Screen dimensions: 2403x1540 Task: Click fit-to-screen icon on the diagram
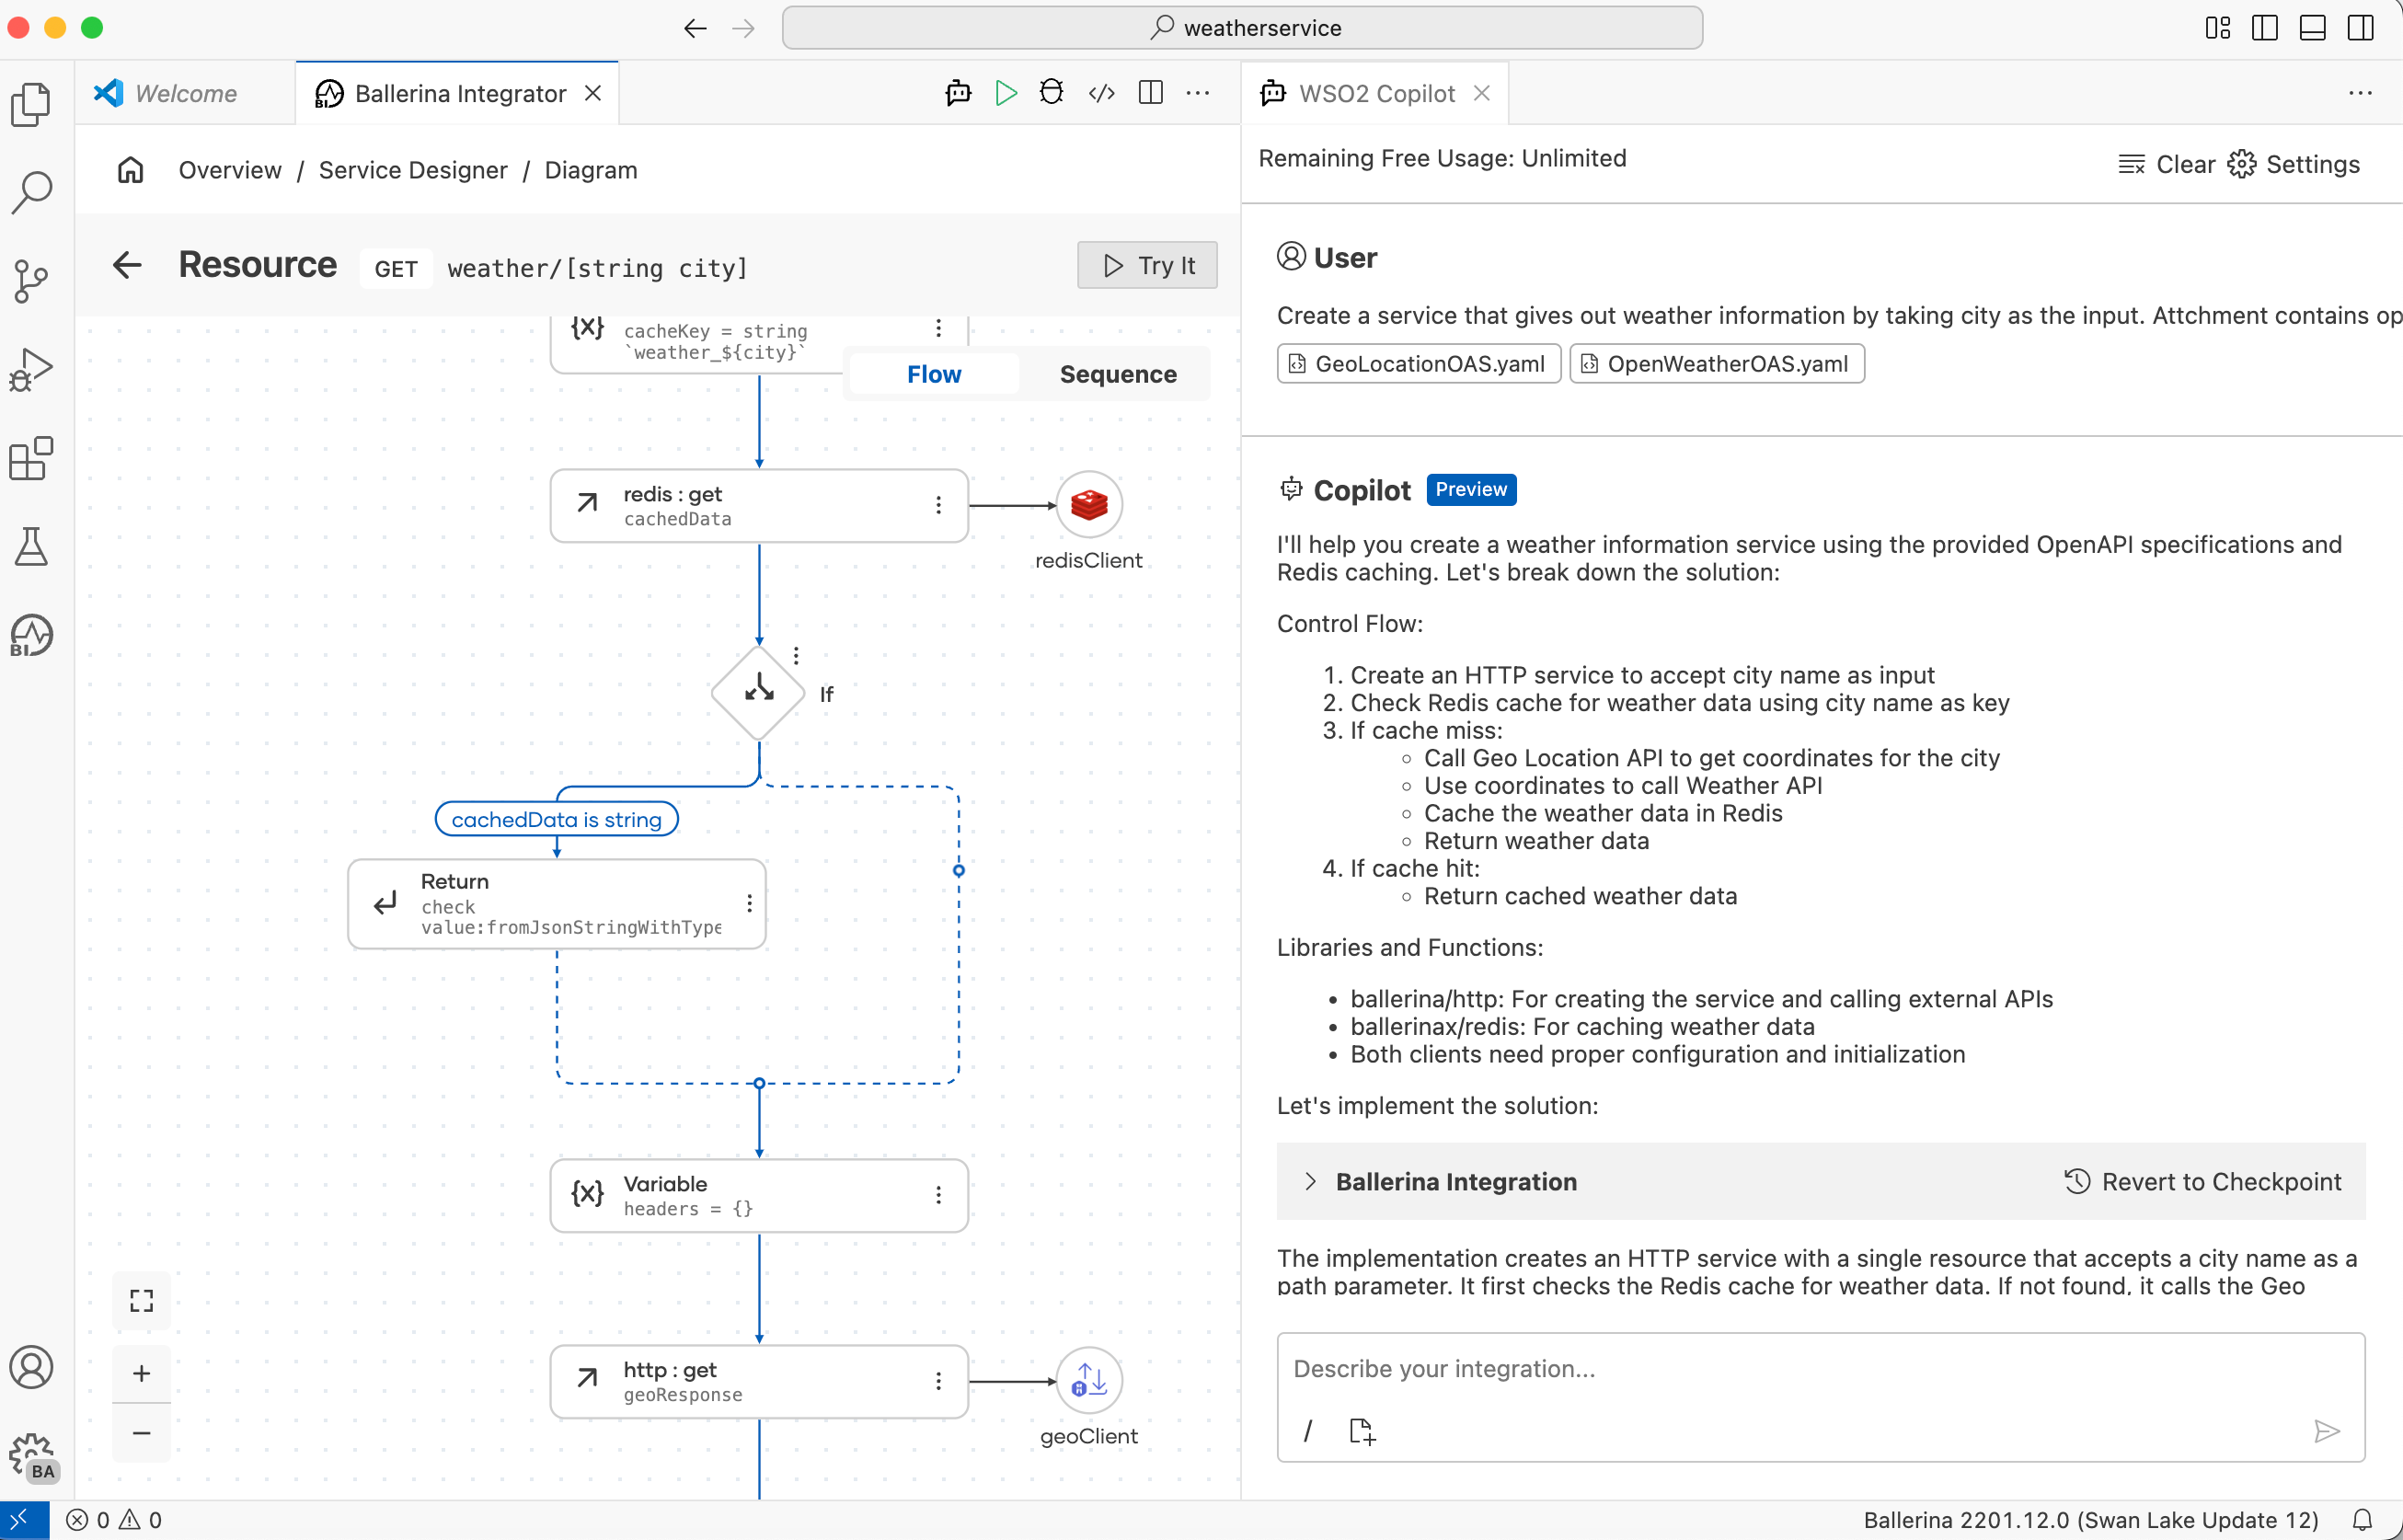pos(142,1300)
